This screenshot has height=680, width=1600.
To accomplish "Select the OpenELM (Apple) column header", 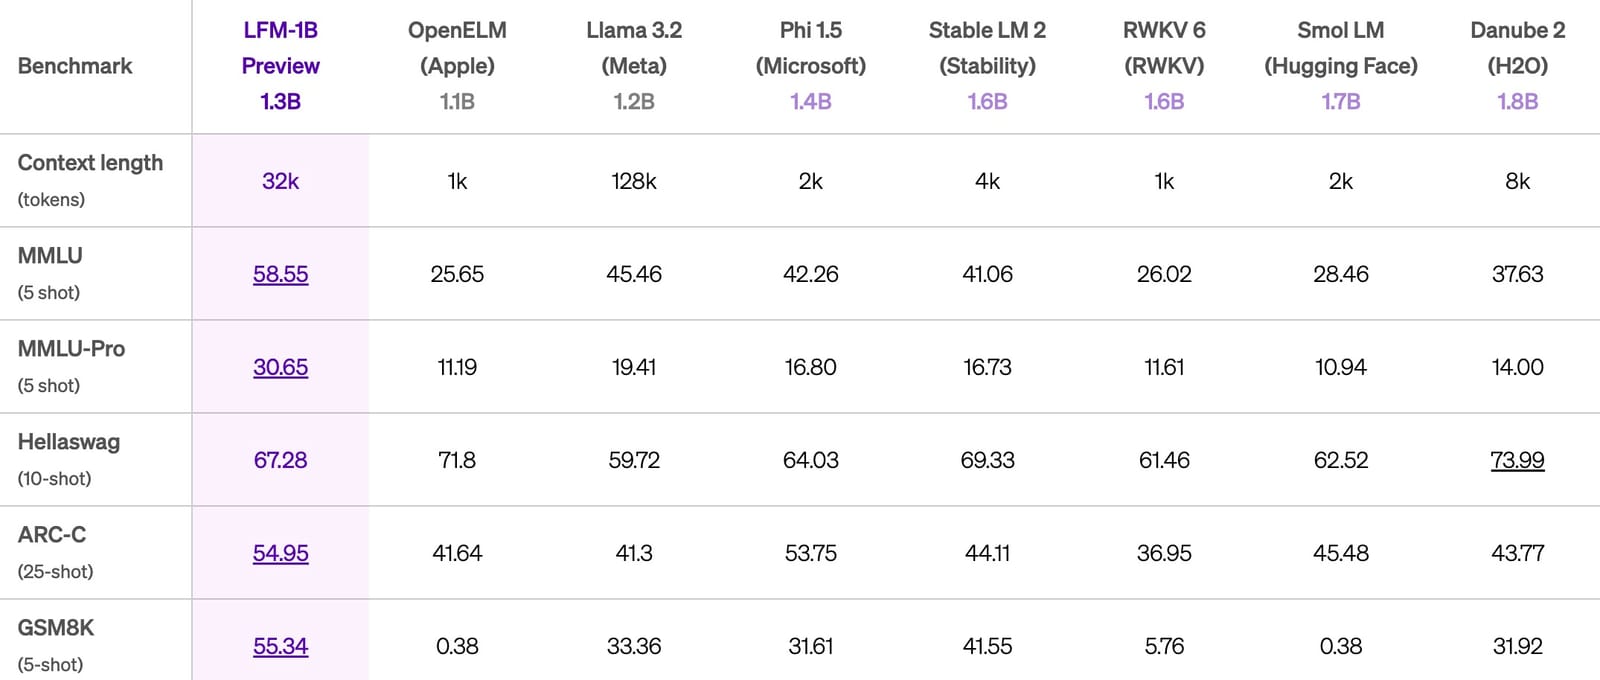I will [457, 66].
